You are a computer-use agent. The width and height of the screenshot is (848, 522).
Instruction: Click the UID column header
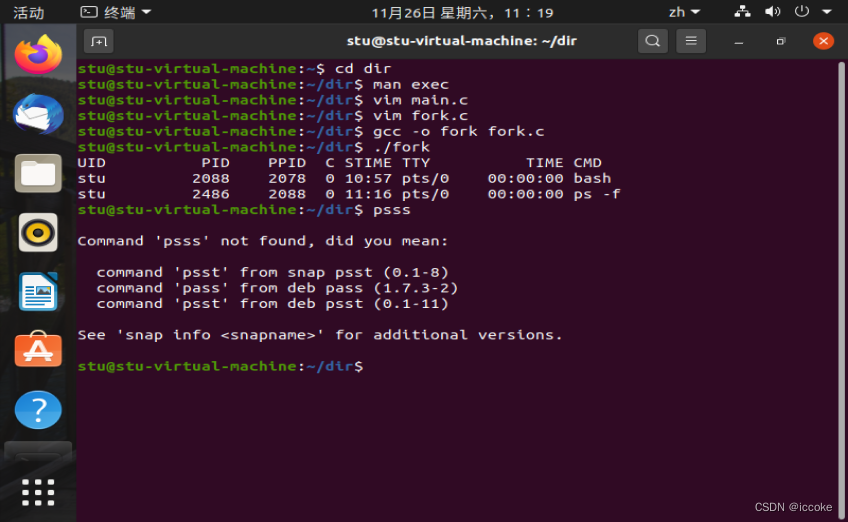[91, 163]
